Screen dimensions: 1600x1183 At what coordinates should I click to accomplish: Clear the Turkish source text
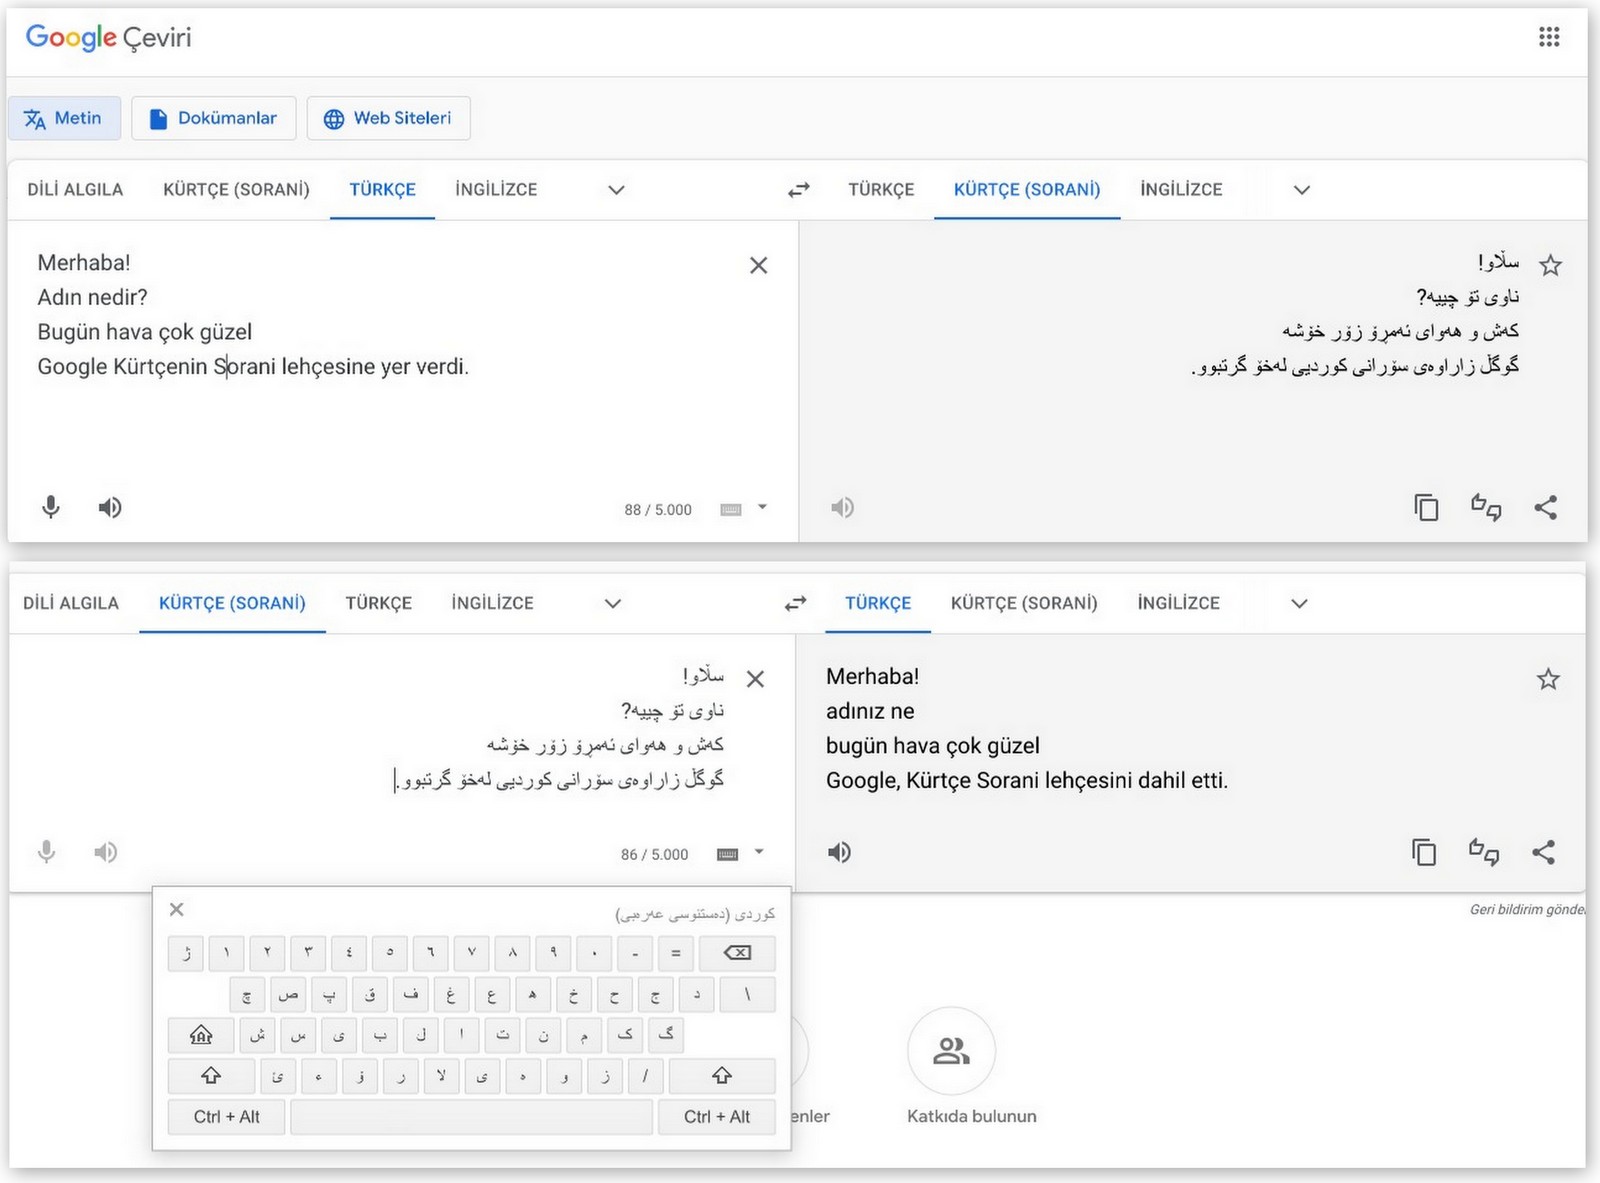[759, 265]
